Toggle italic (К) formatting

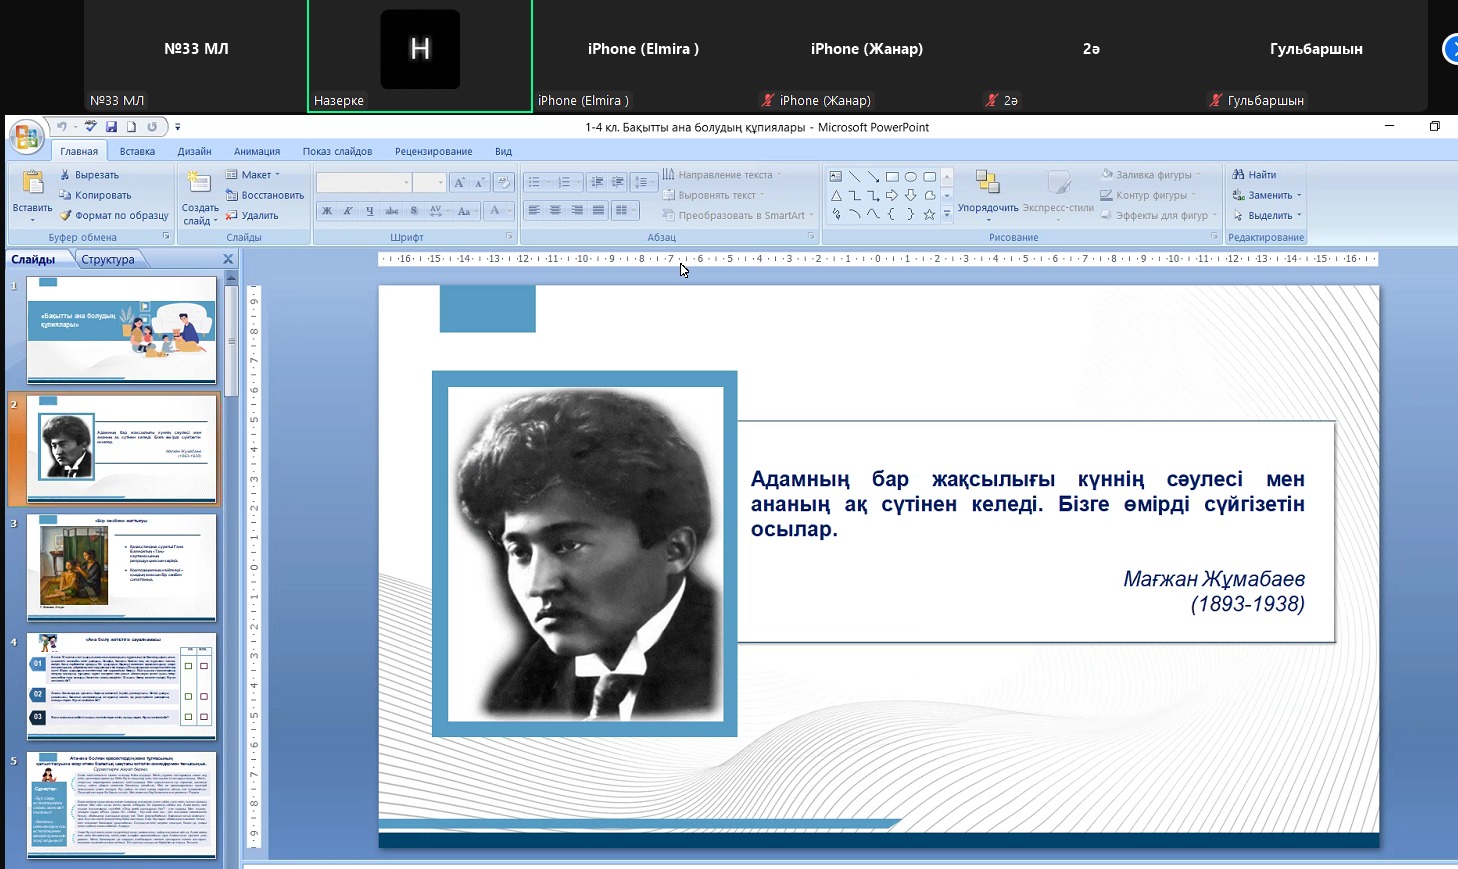(348, 211)
